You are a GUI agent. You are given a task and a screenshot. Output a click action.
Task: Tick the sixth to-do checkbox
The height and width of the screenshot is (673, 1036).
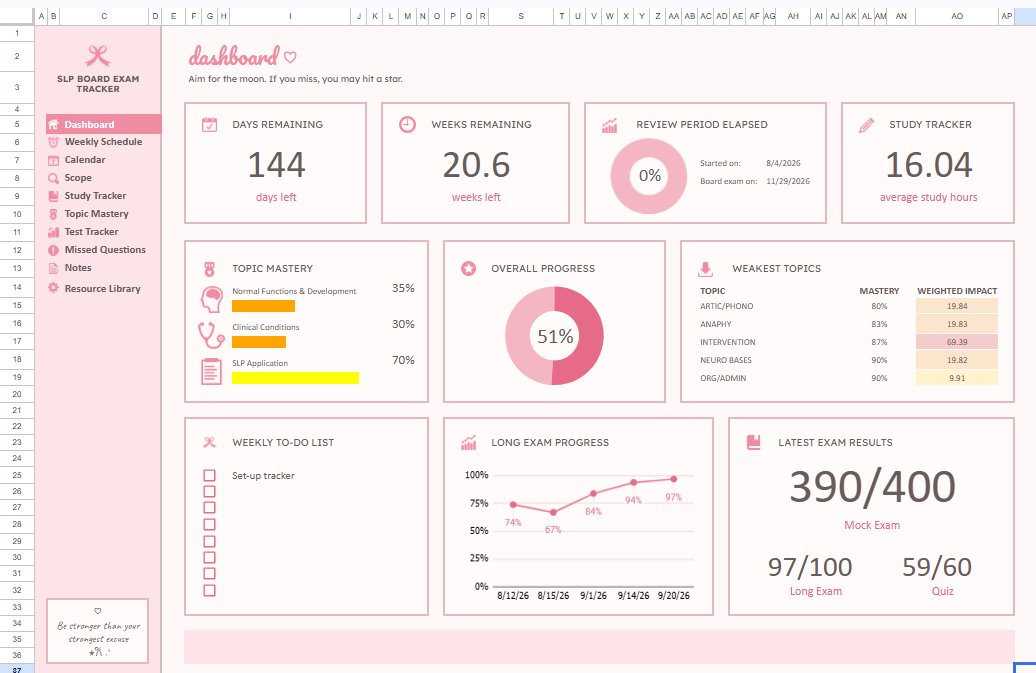pos(209,557)
